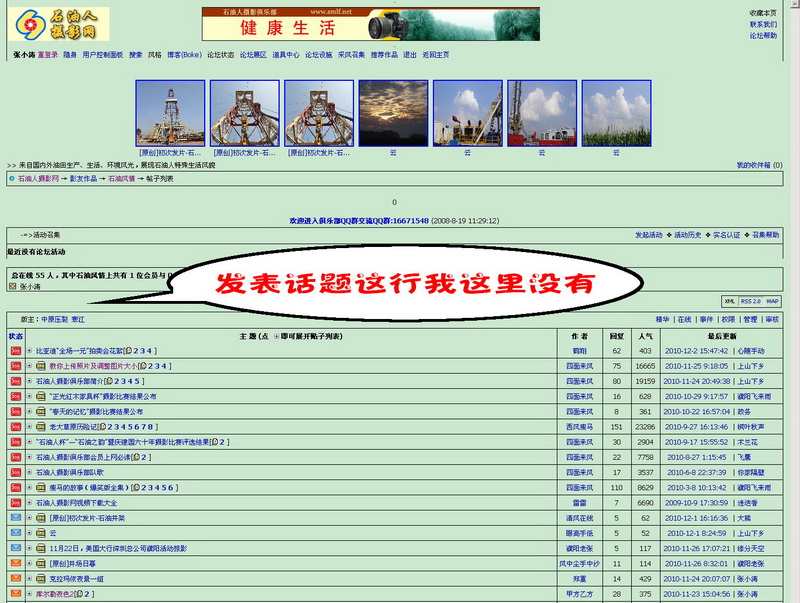Click photo icon beside 老大草原历险记 thread

(x=41, y=427)
